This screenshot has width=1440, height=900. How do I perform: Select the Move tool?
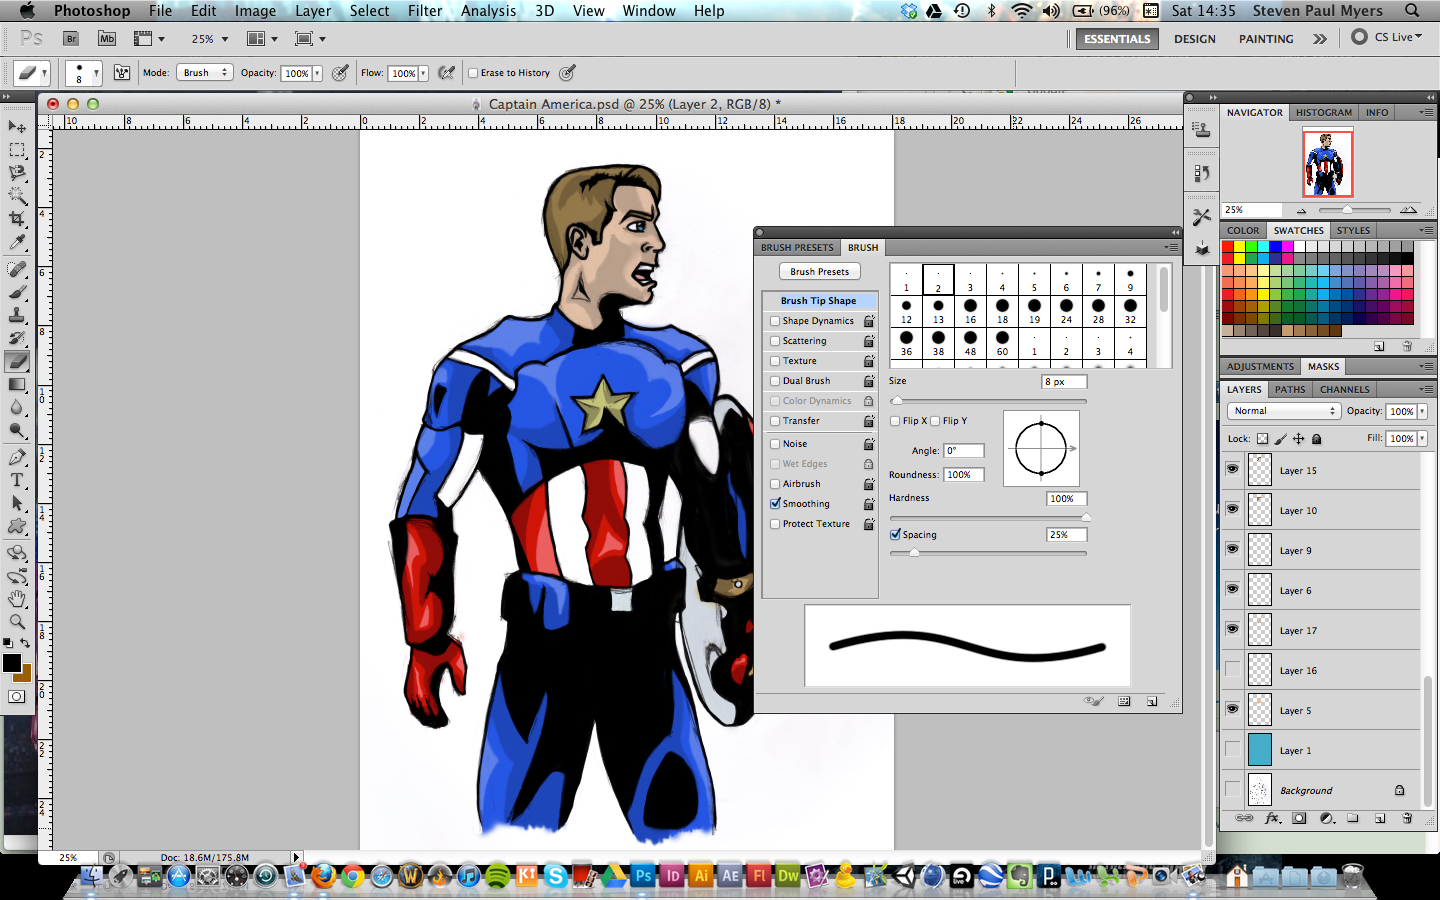click(x=17, y=127)
